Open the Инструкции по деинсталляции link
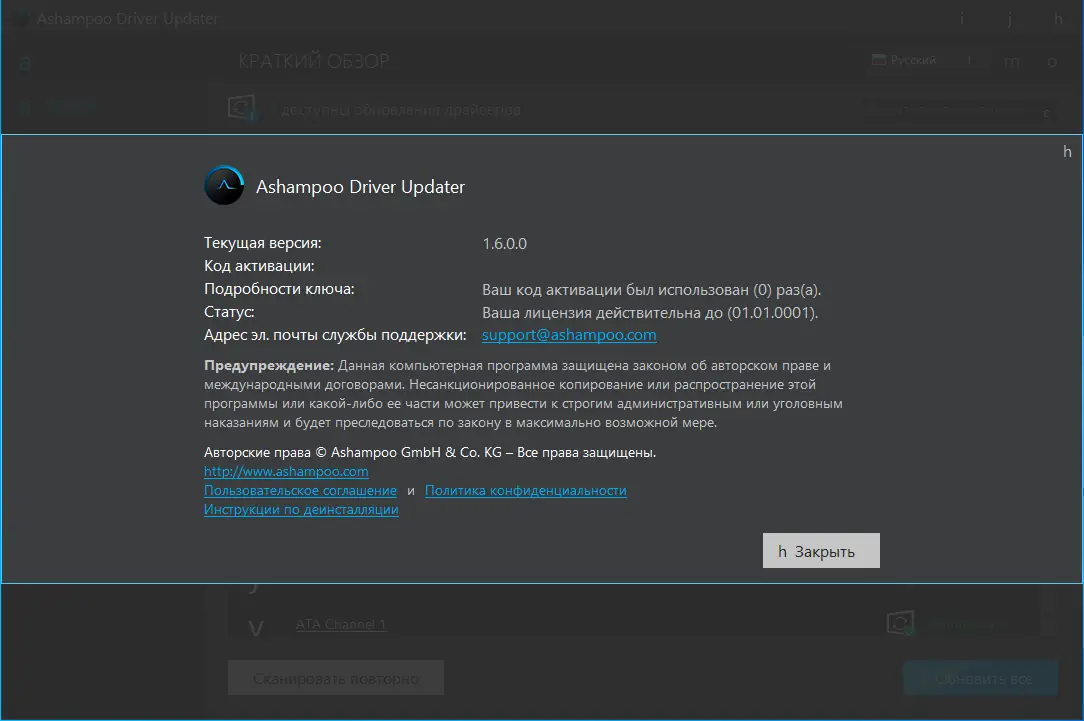Screen dimensions: 1084x721 300,510
